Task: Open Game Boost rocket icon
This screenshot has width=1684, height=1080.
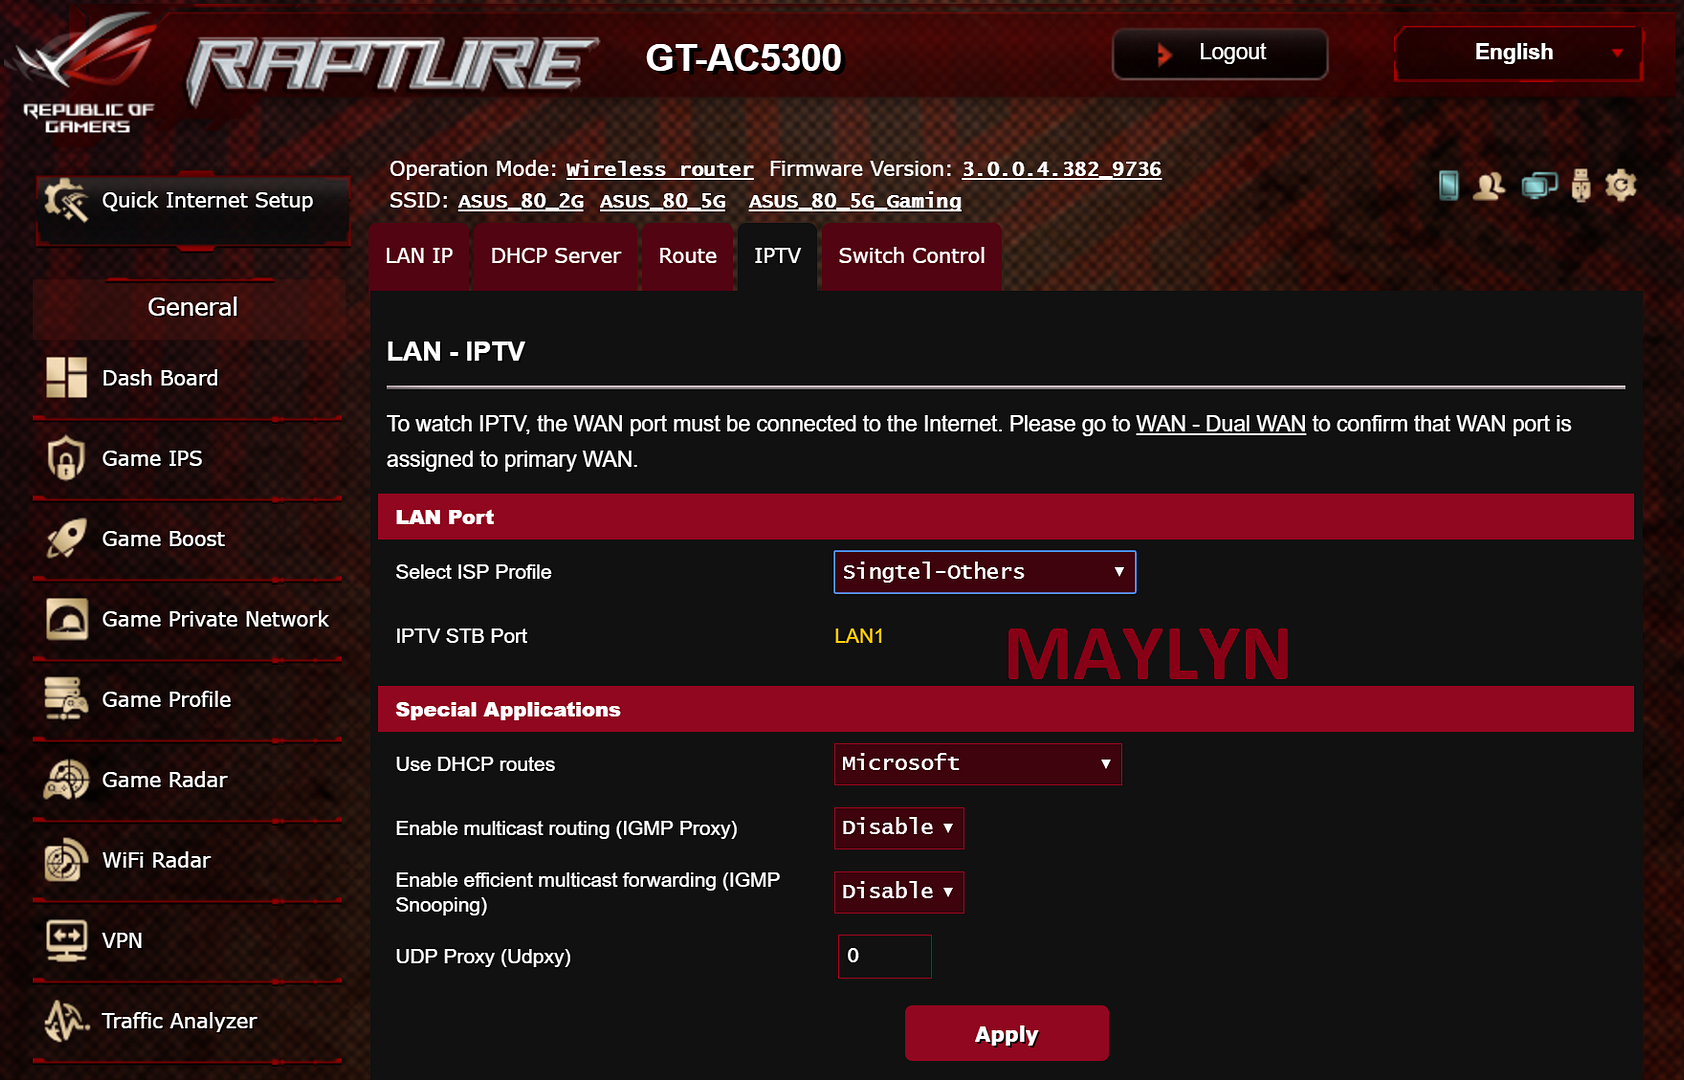Action: [x=66, y=538]
